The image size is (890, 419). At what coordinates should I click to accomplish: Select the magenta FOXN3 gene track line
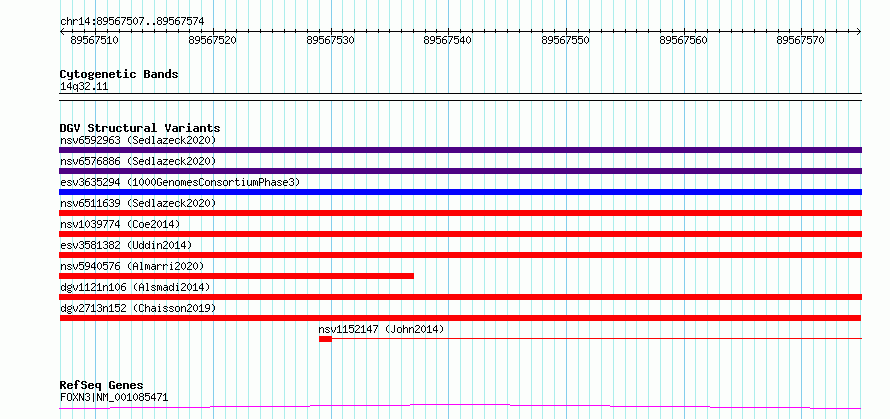460,406
